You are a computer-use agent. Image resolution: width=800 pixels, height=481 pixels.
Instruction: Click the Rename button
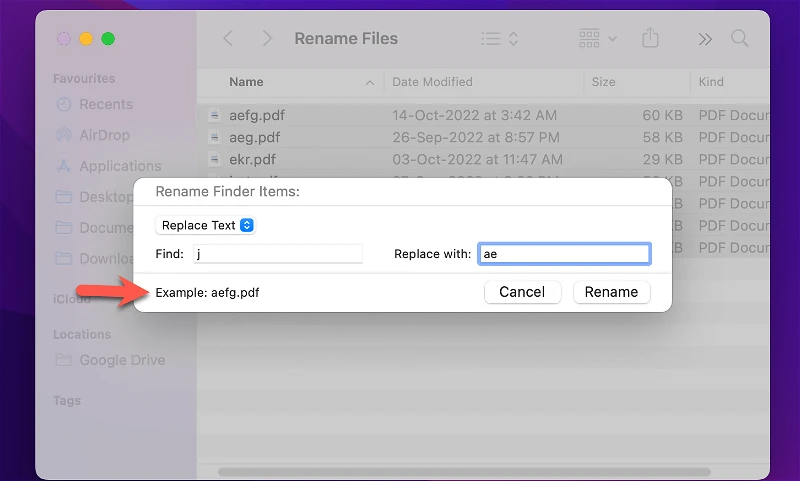pos(611,292)
